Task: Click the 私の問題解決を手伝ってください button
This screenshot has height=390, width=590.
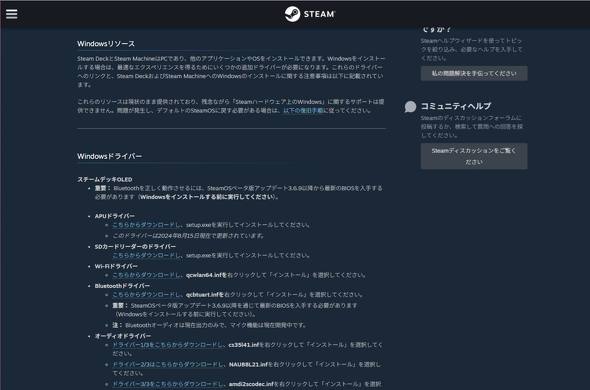Action: 474,73
